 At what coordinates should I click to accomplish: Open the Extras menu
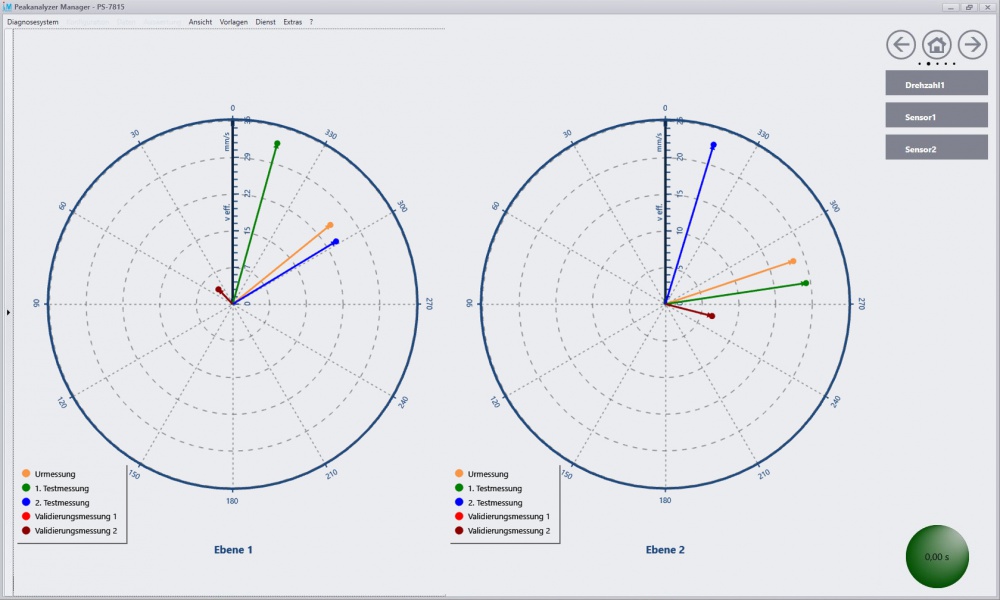pos(292,21)
